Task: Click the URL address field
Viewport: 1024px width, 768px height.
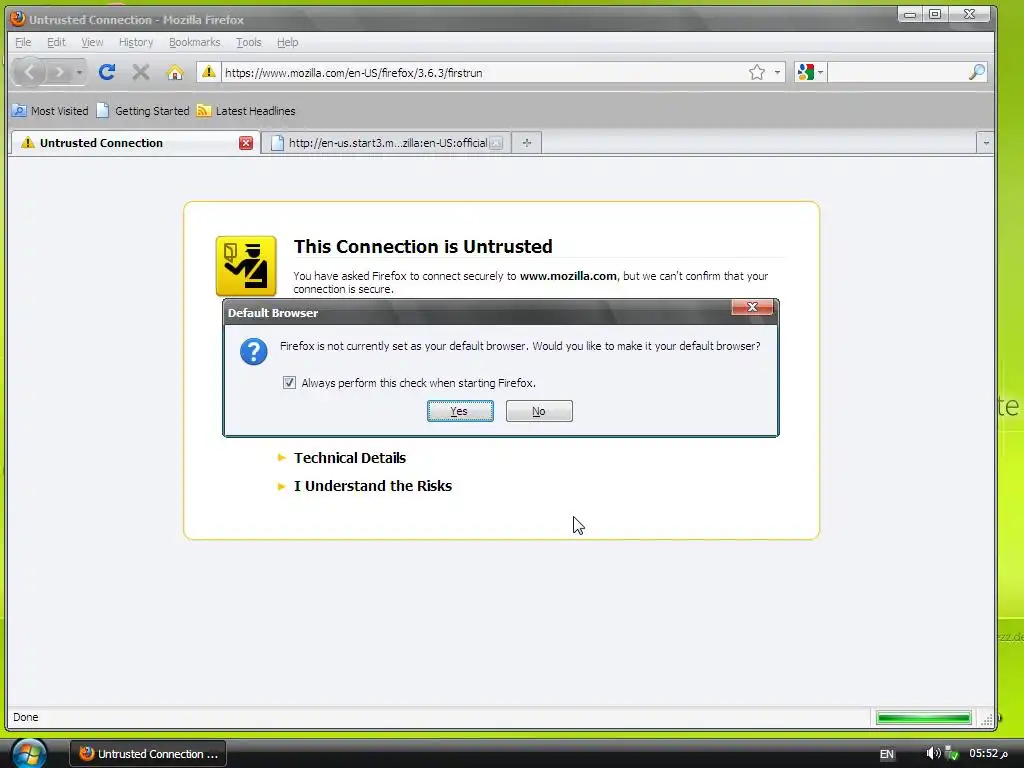Action: click(x=482, y=72)
